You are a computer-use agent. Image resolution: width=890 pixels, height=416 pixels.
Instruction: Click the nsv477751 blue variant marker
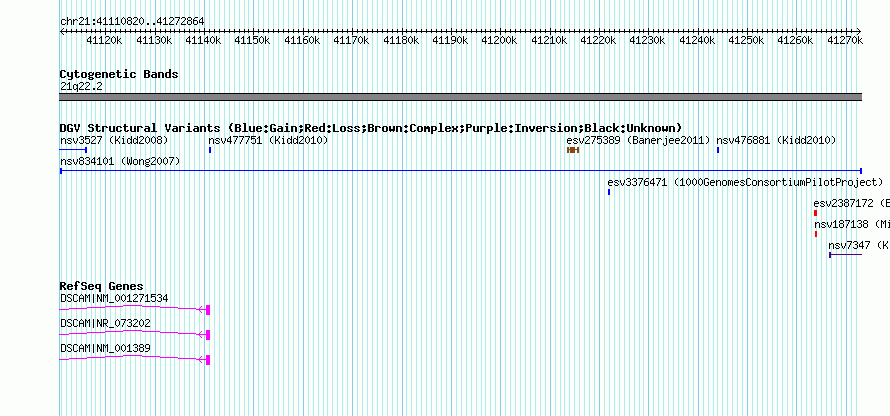click(x=210, y=150)
